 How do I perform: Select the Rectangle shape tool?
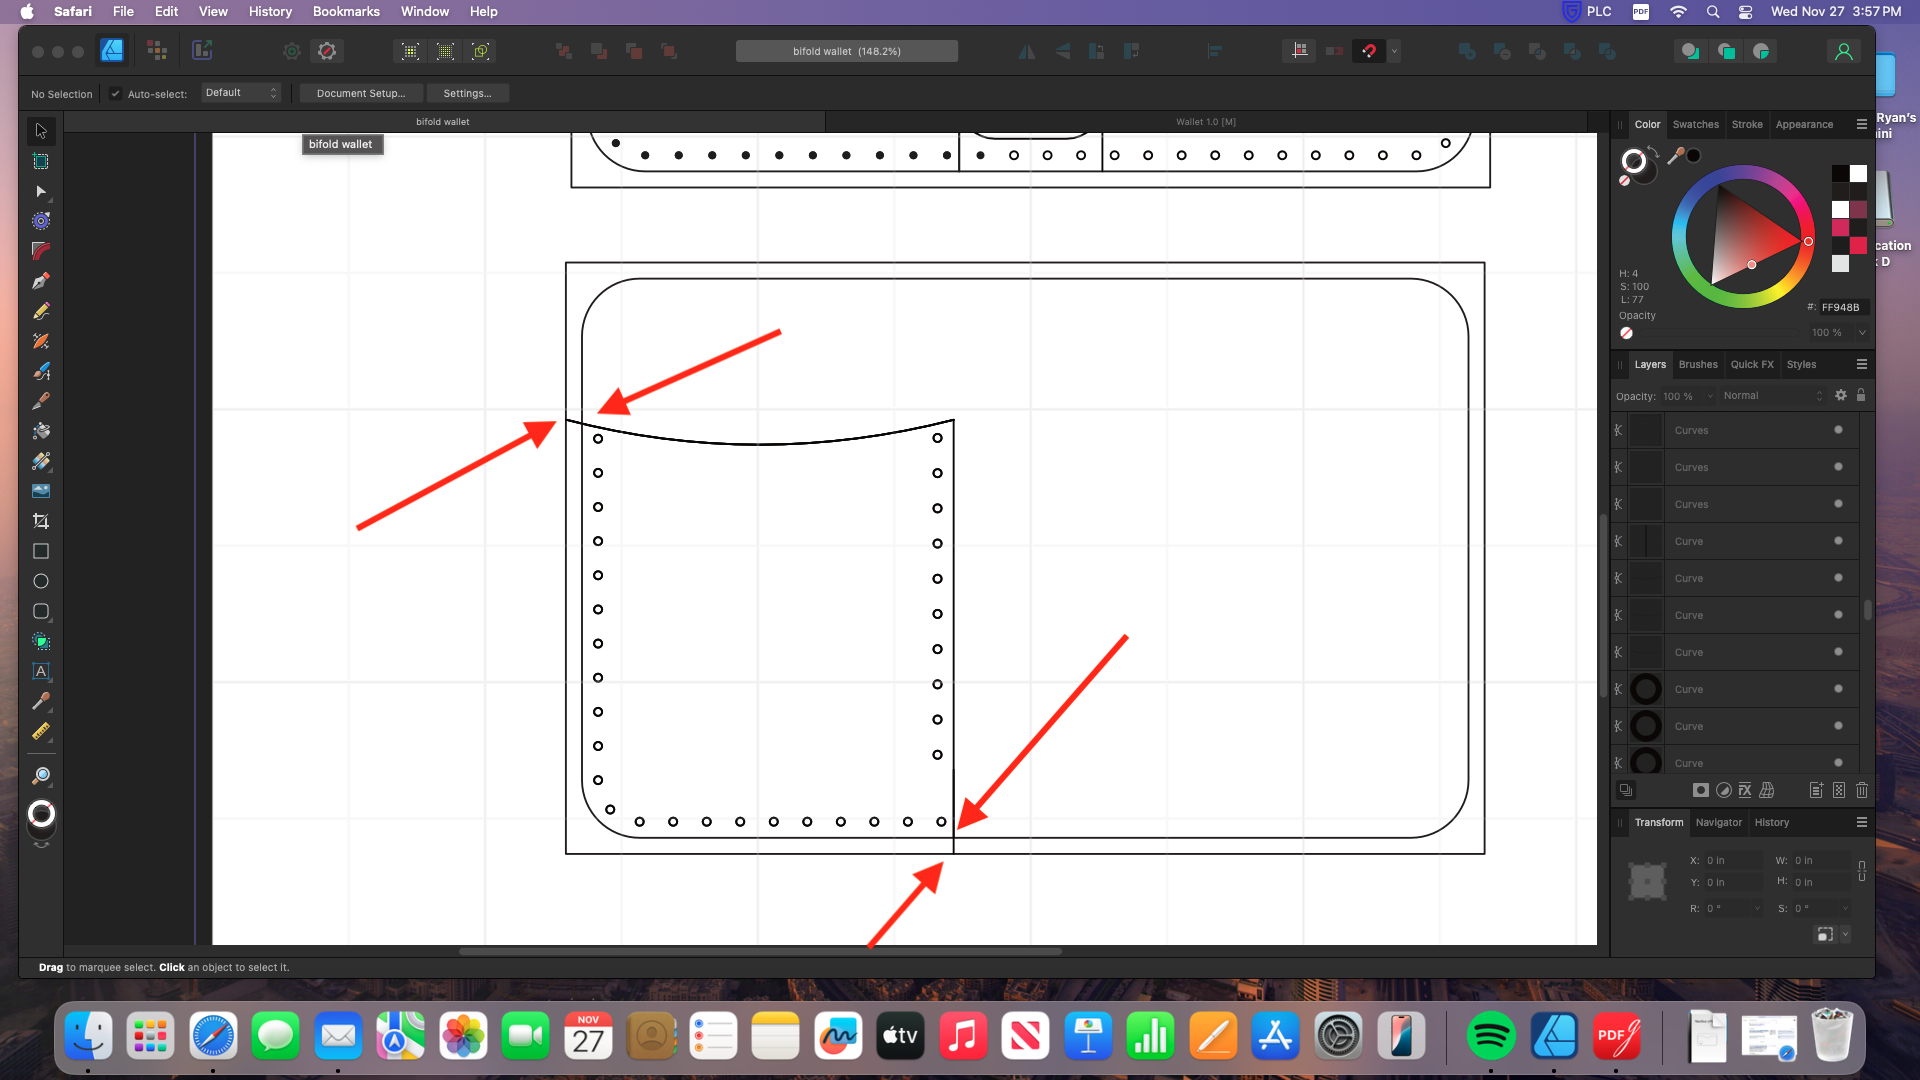41,551
